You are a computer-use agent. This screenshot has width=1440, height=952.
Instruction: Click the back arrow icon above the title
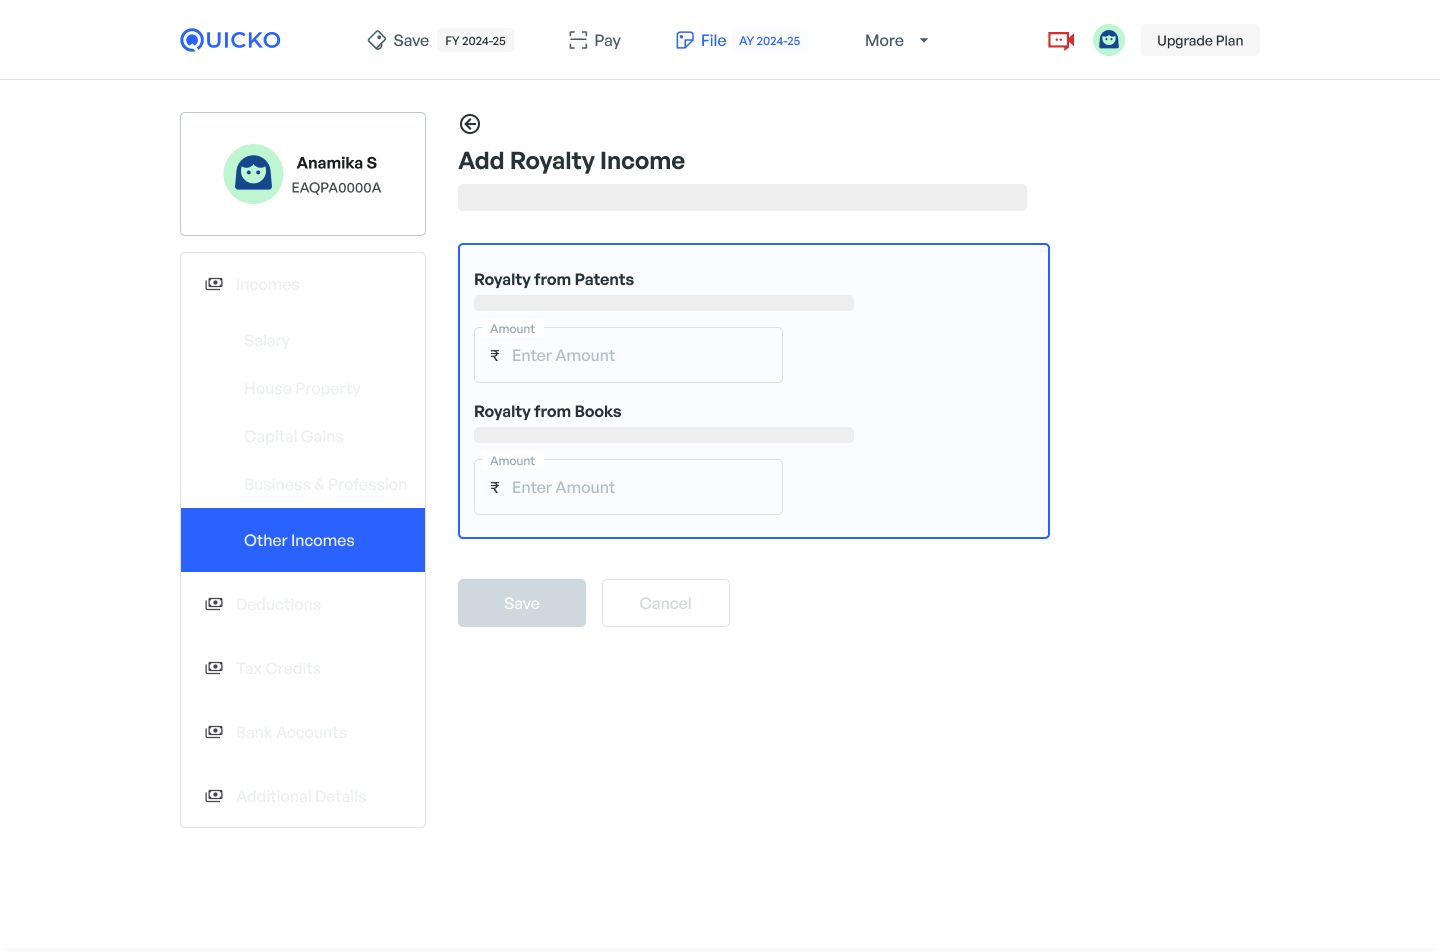tap(470, 124)
